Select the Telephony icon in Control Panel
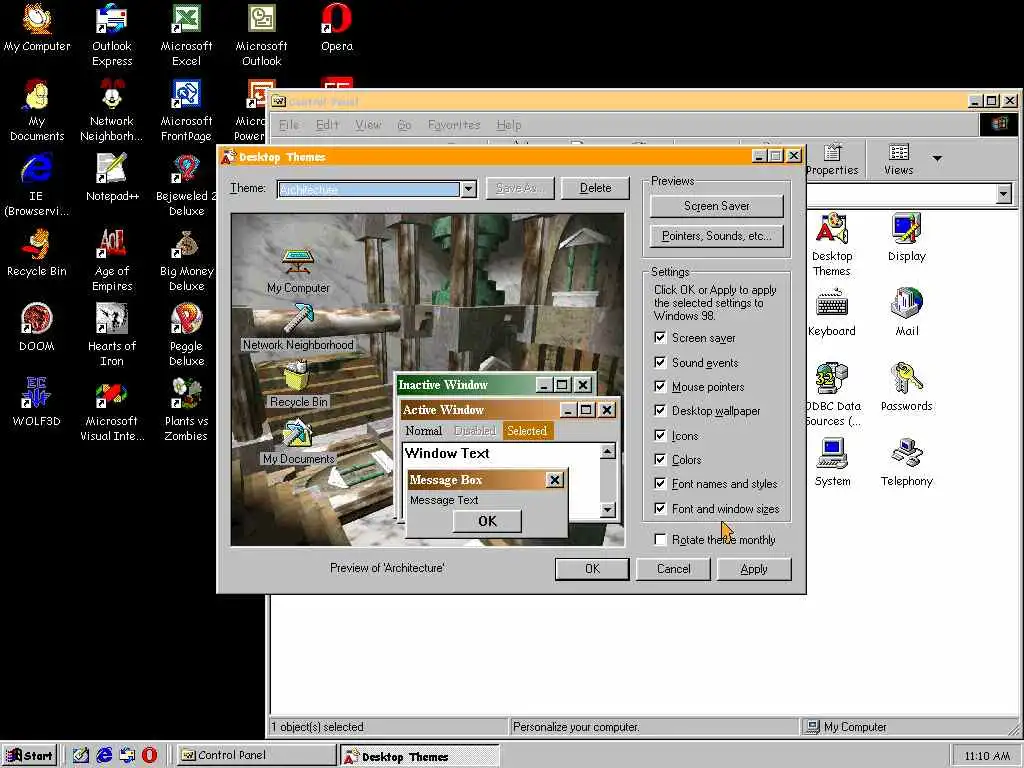This screenshot has height=768, width=1024. pos(906,463)
